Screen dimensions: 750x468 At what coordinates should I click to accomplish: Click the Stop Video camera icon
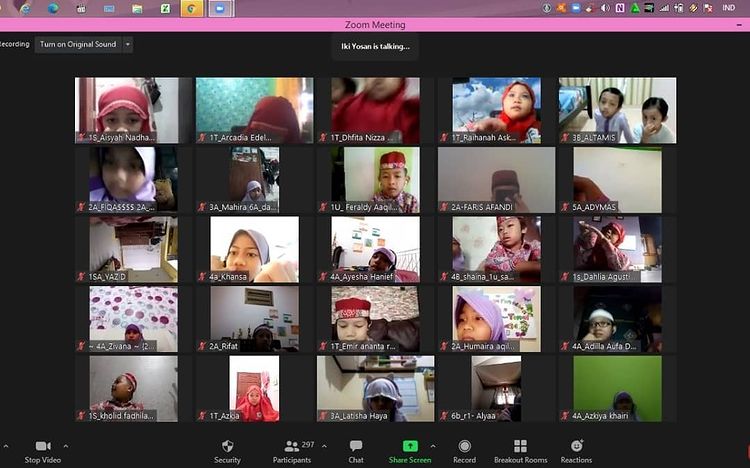42,446
